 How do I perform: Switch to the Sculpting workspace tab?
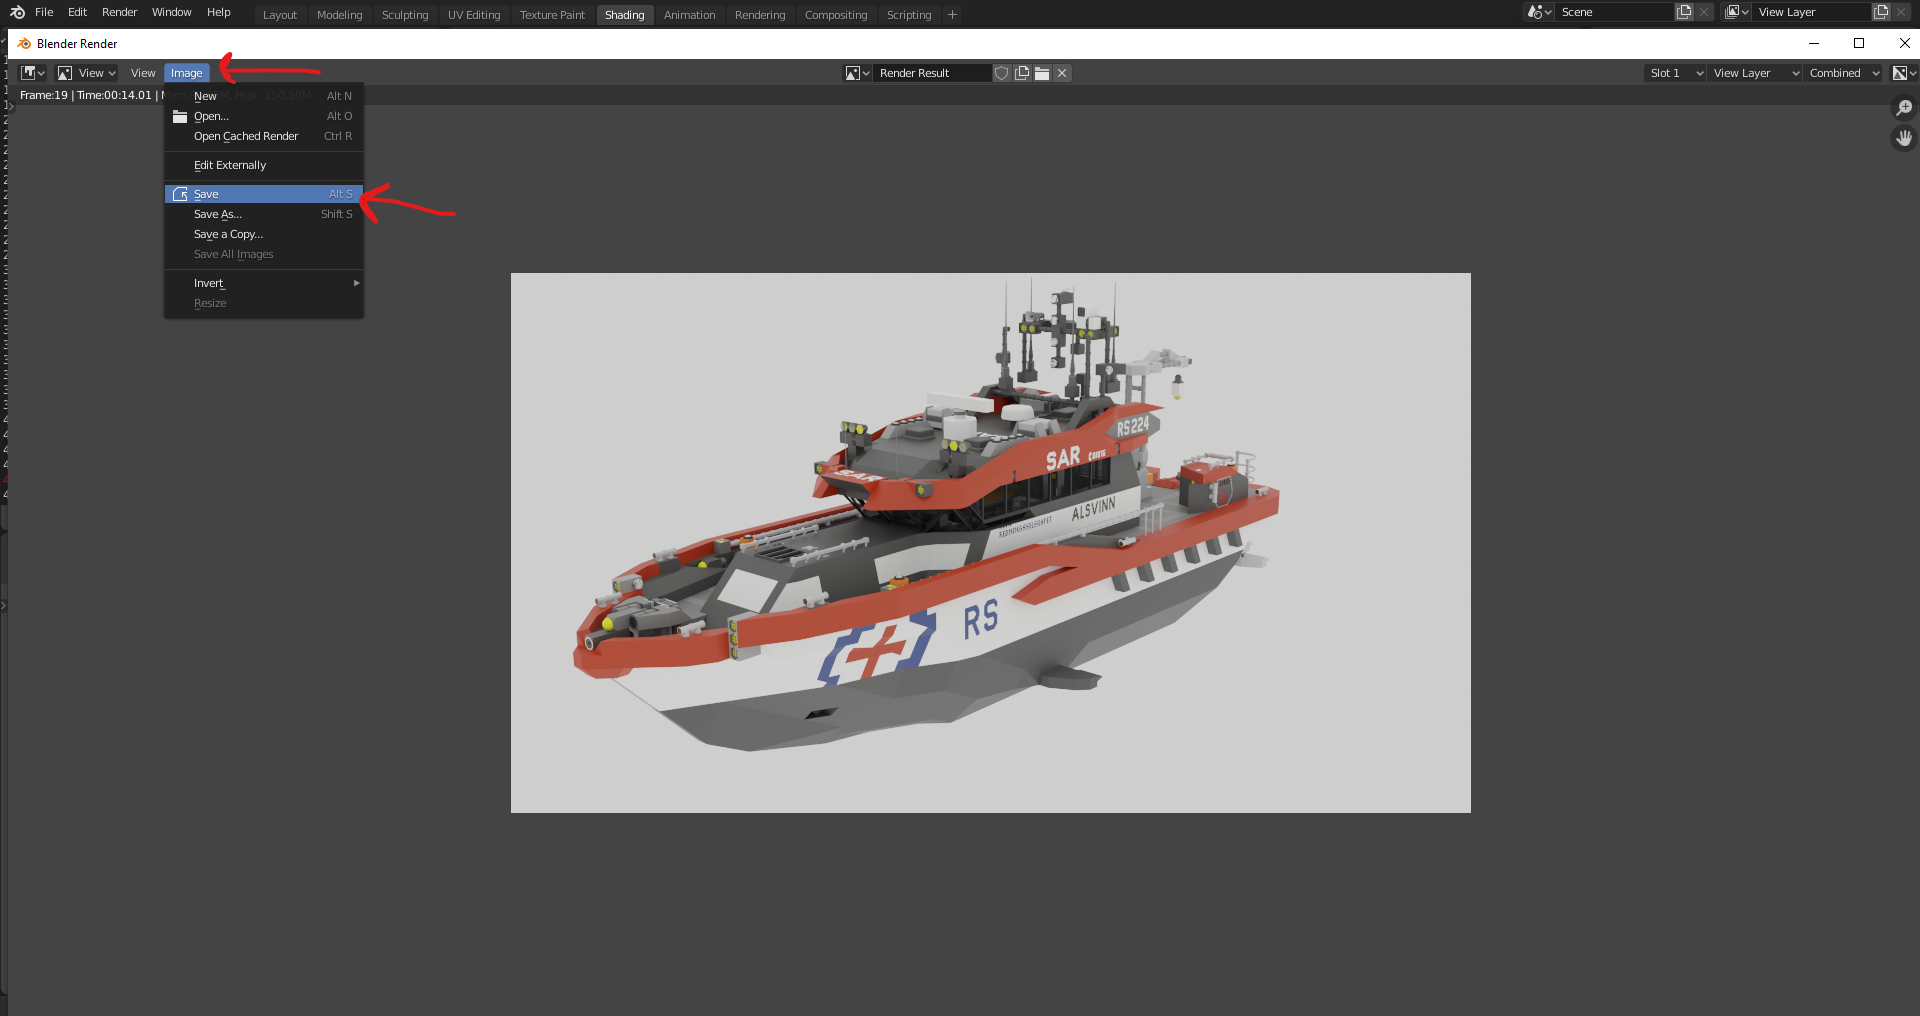405,15
